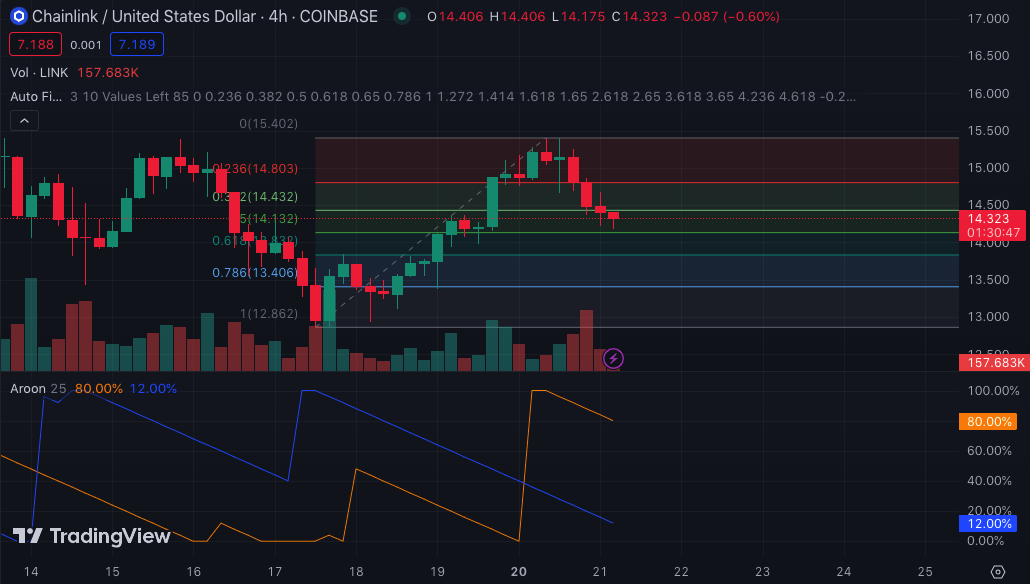Click the date label 25 on time axis
1030x584 pixels.
925,572
